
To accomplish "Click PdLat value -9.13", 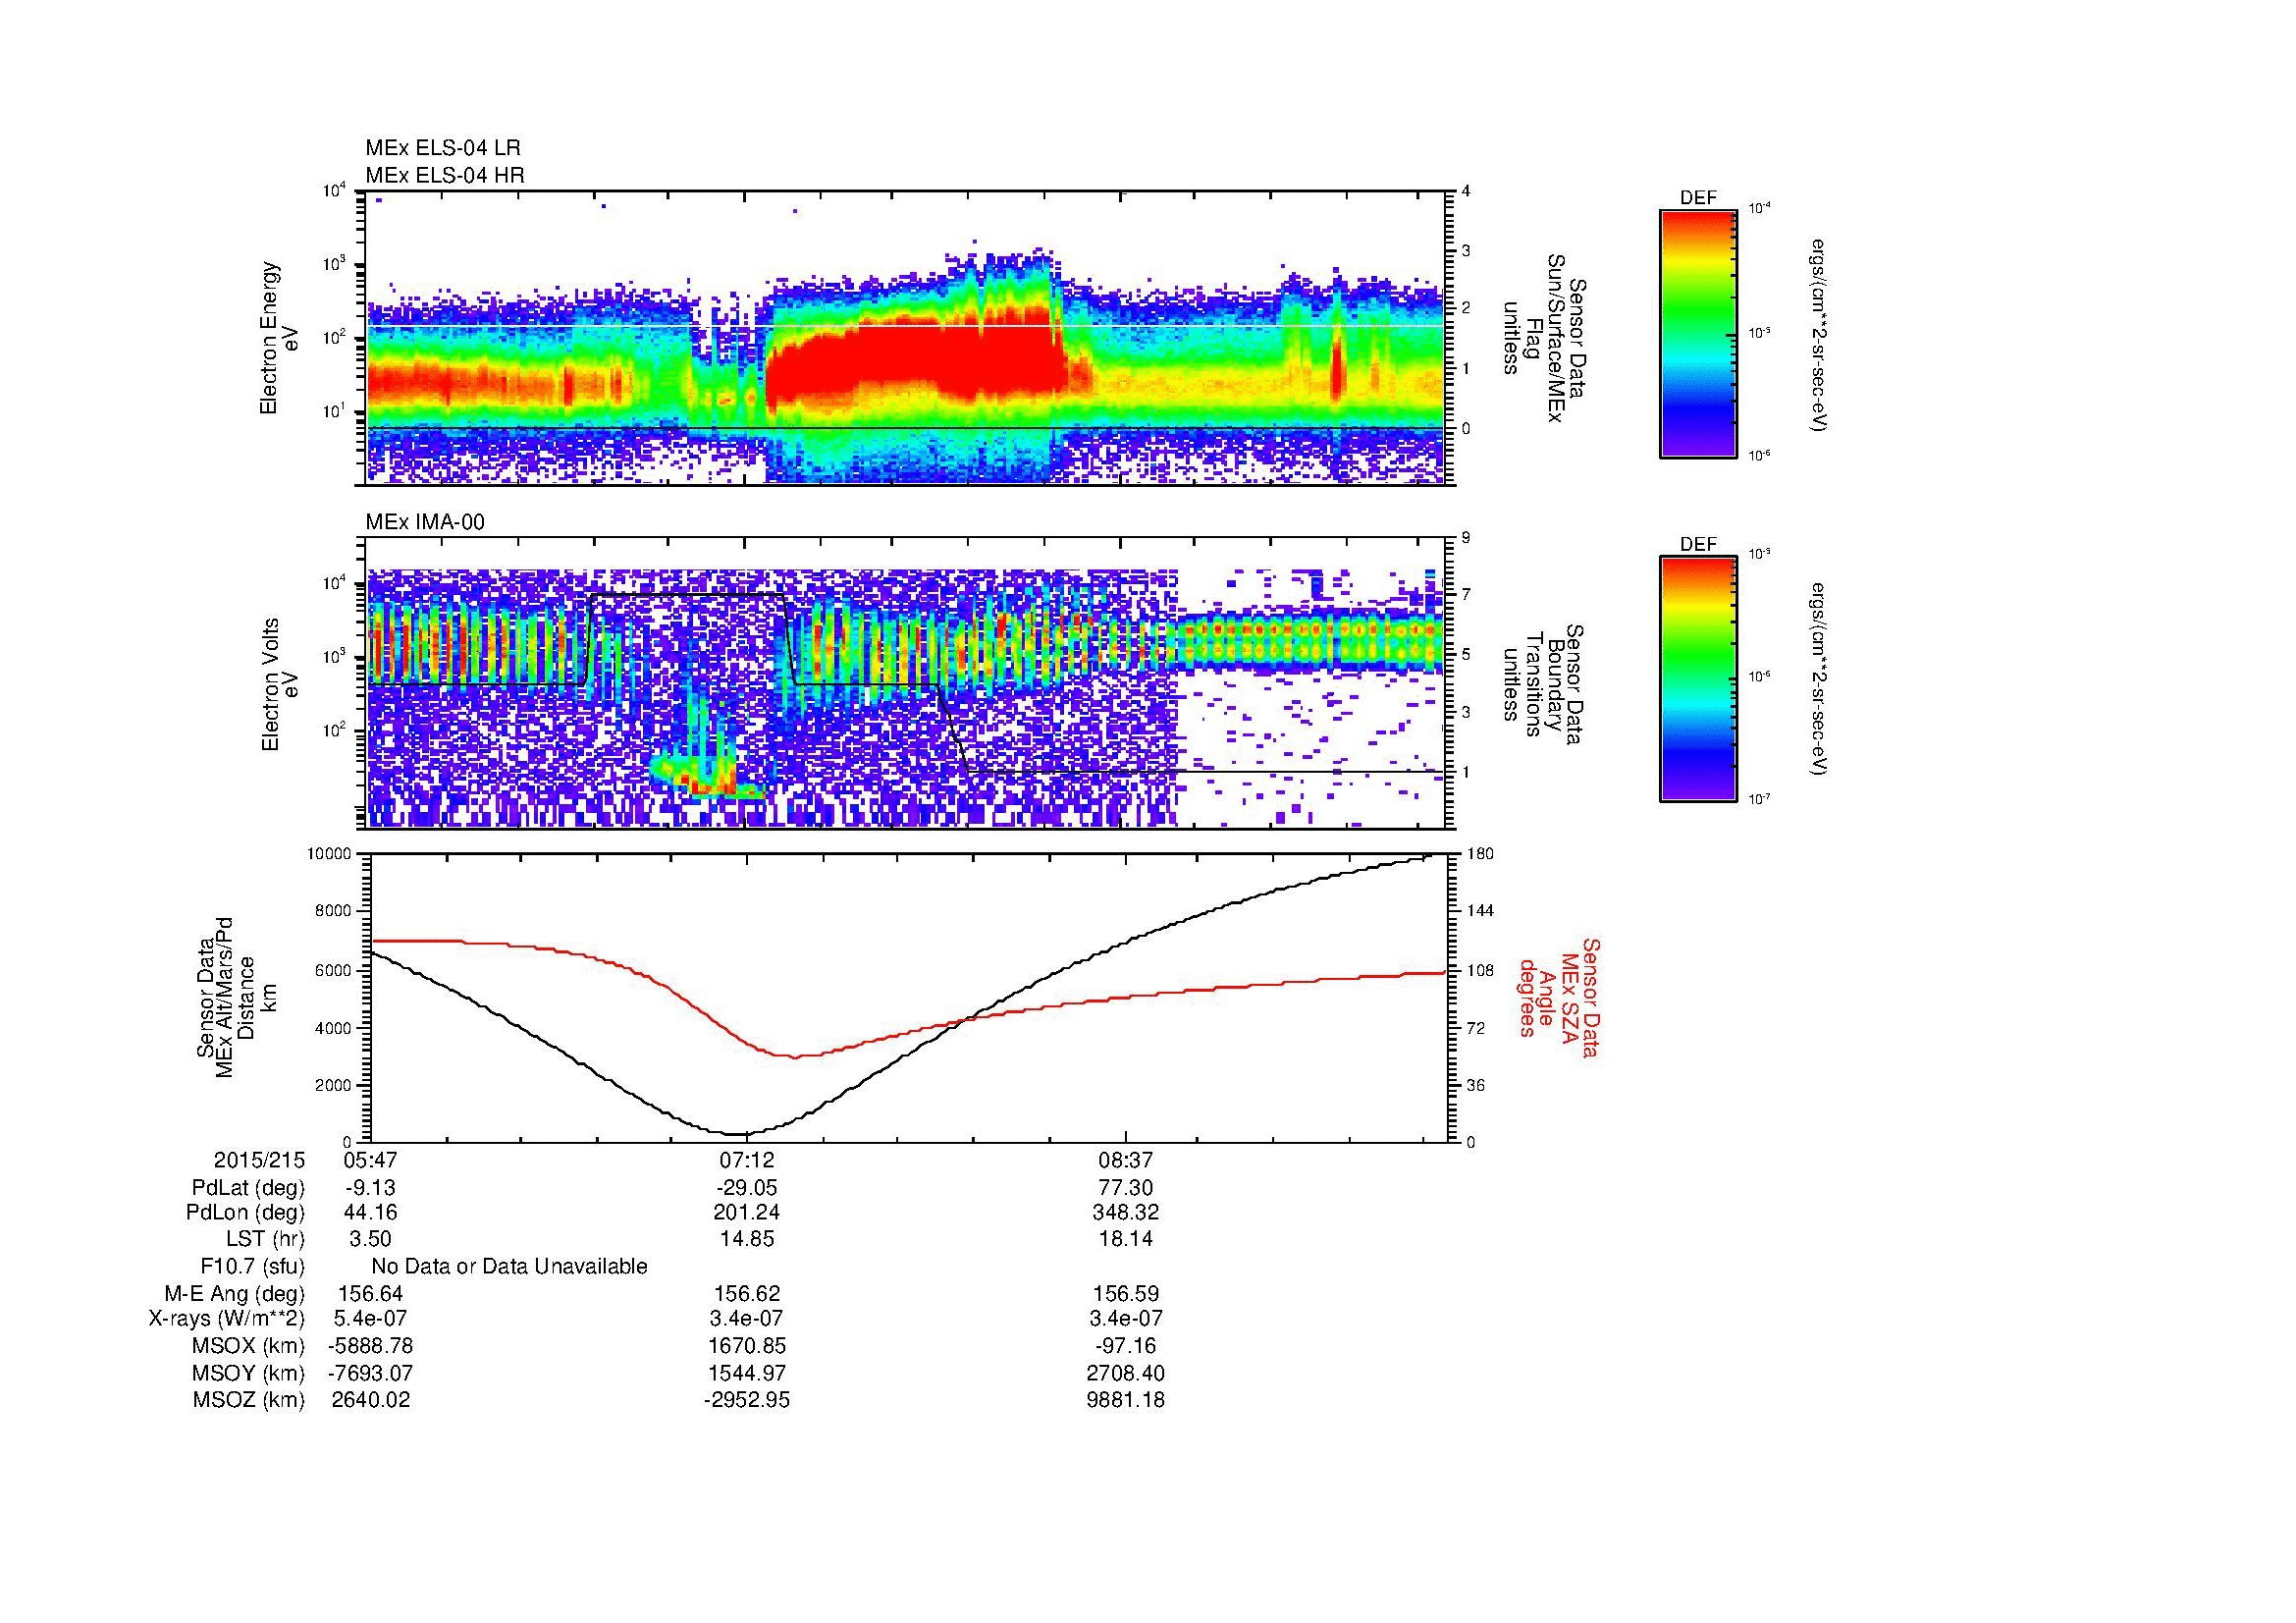I will (x=370, y=1188).
